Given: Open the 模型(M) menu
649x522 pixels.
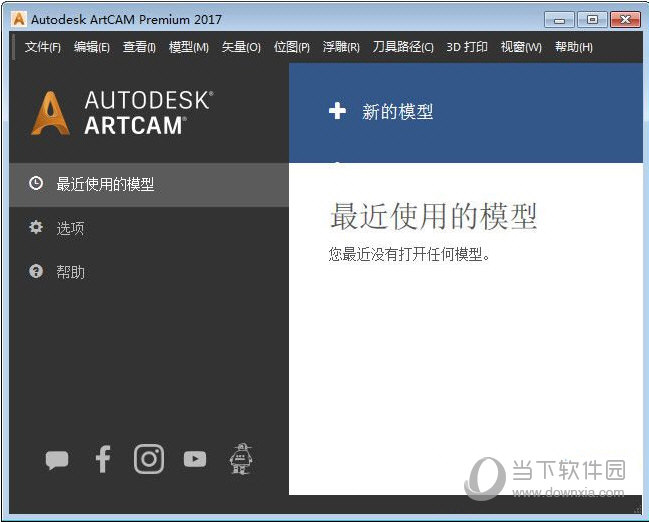Looking at the screenshot, I should 189,47.
